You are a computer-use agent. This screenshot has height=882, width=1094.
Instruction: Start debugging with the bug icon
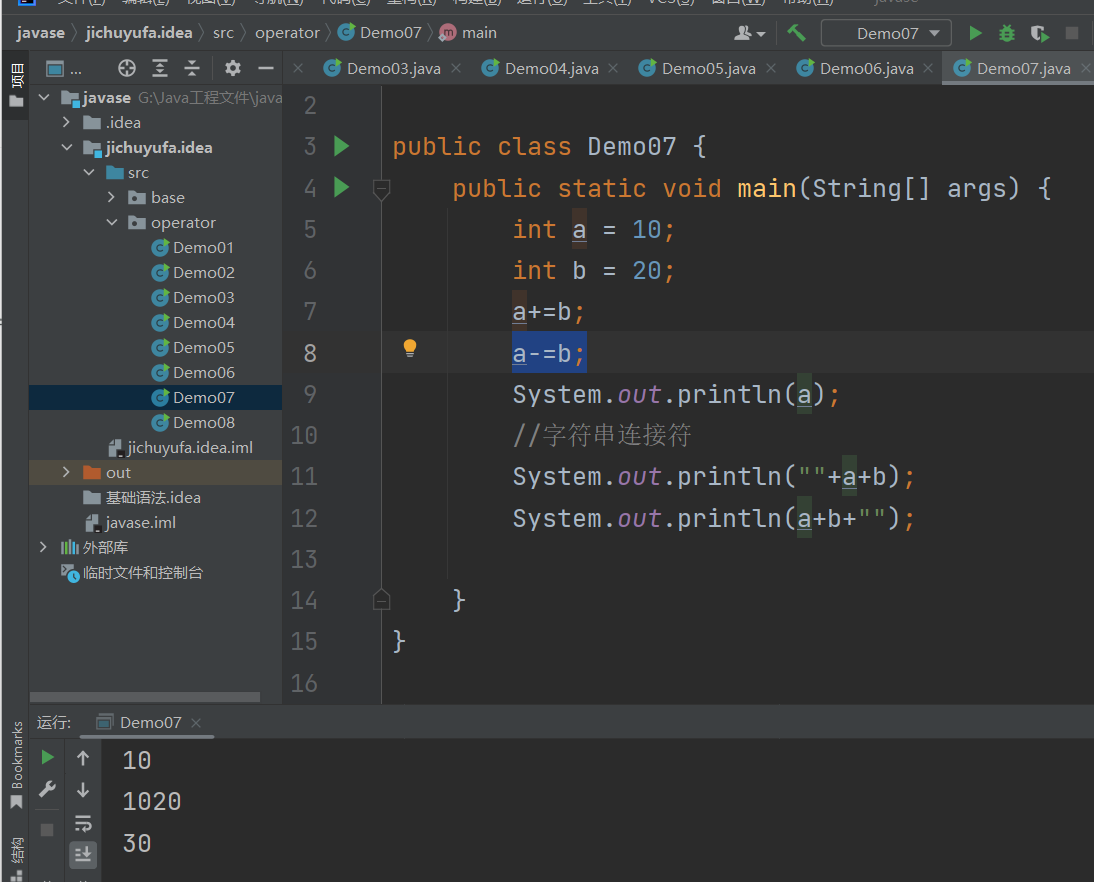pyautogui.click(x=1007, y=33)
